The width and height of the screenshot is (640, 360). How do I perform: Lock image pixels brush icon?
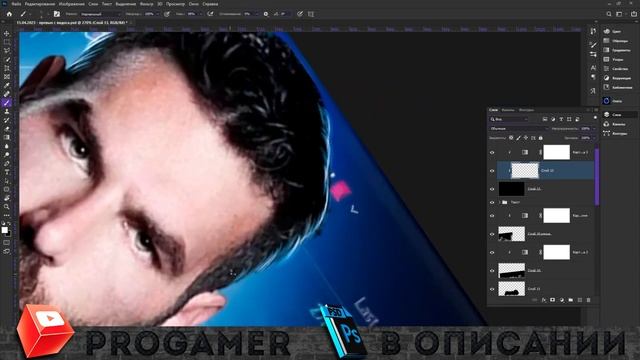[518, 138]
